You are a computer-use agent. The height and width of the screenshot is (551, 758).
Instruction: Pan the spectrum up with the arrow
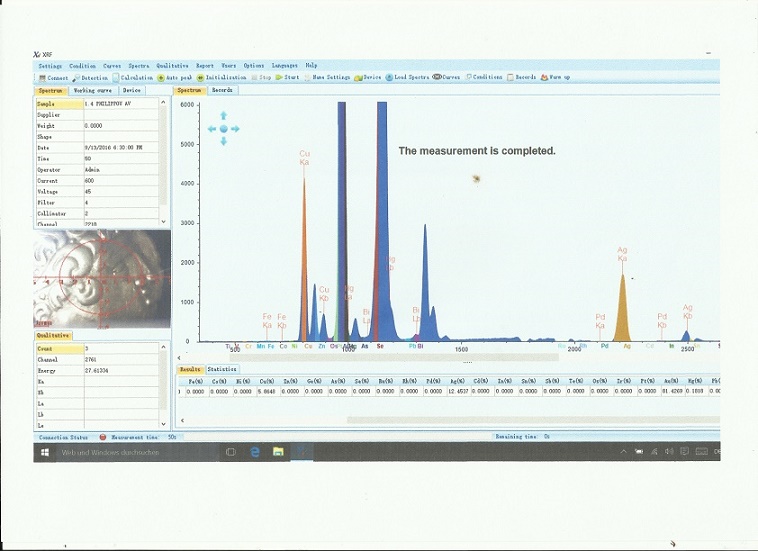click(223, 115)
